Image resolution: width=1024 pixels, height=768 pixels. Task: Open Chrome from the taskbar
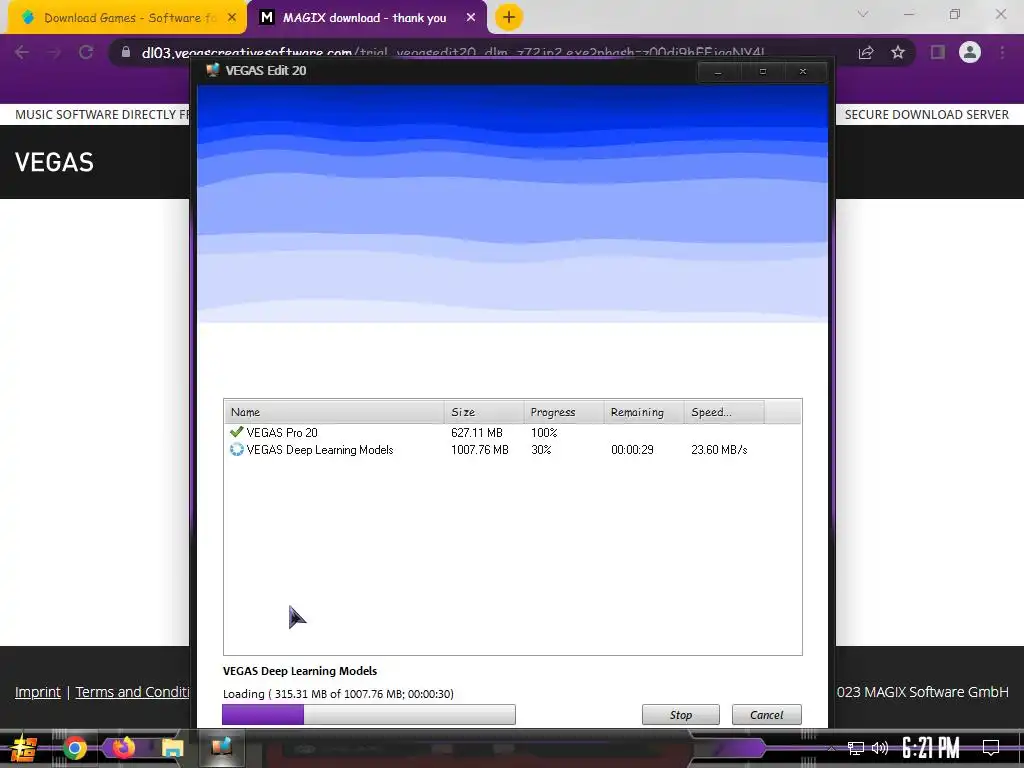pos(74,748)
